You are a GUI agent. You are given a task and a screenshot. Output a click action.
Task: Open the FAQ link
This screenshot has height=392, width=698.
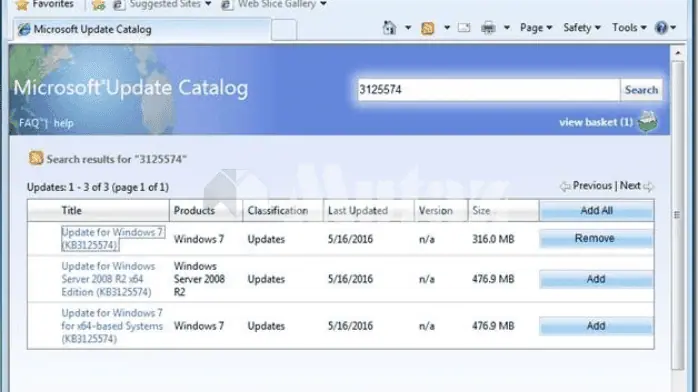(x=29, y=123)
